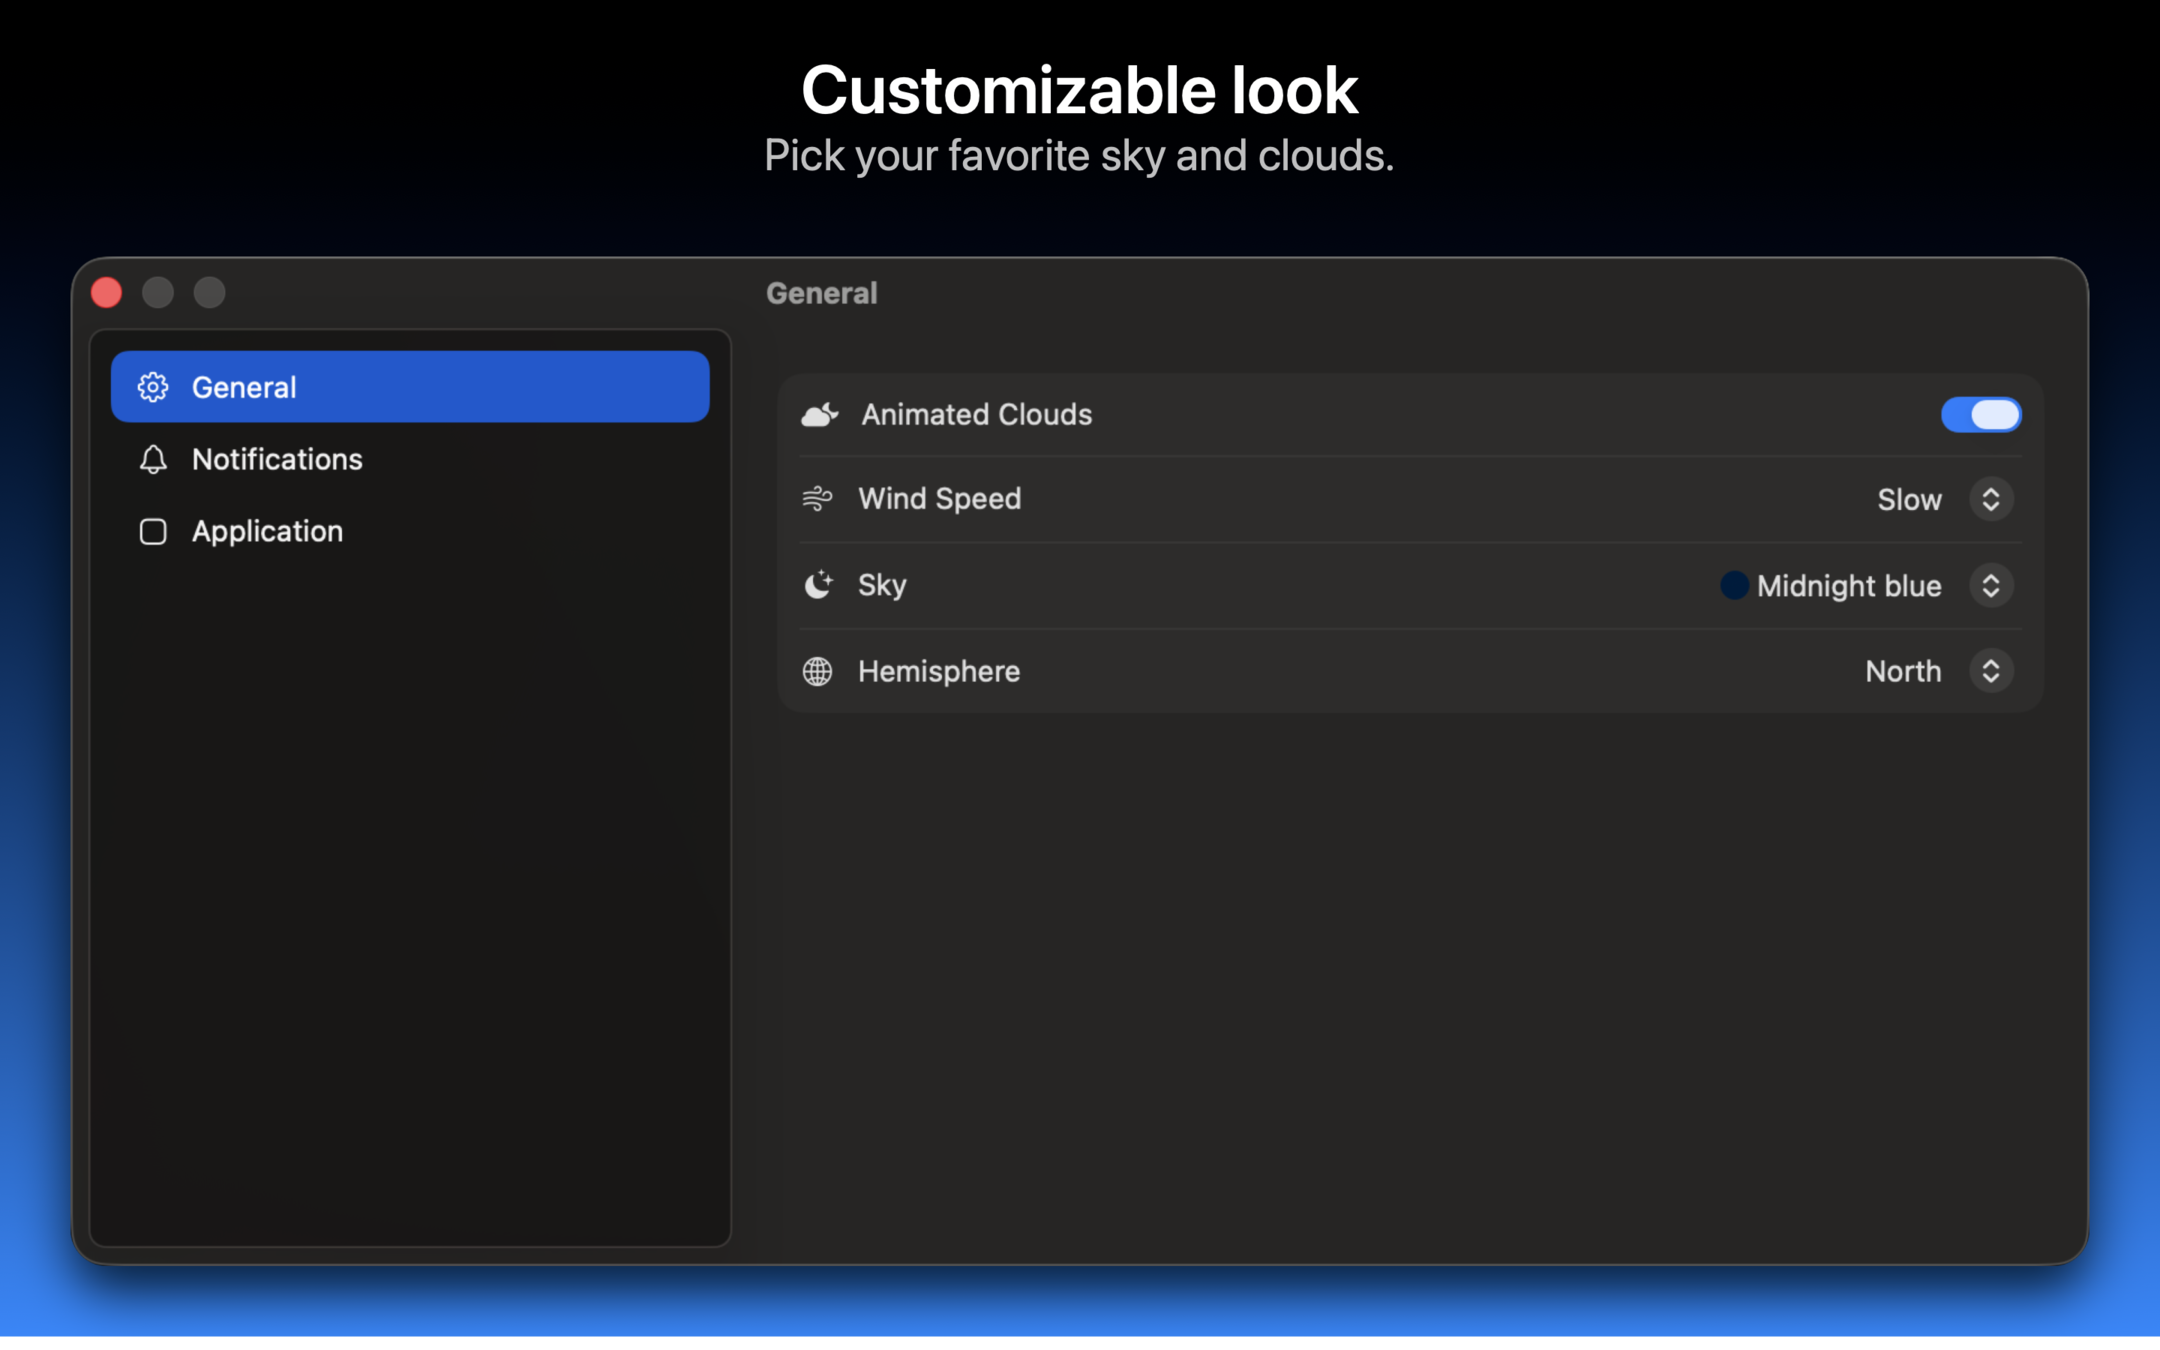Open the Application settings tab
This screenshot has width=2160, height=1350.
pyautogui.click(x=267, y=531)
